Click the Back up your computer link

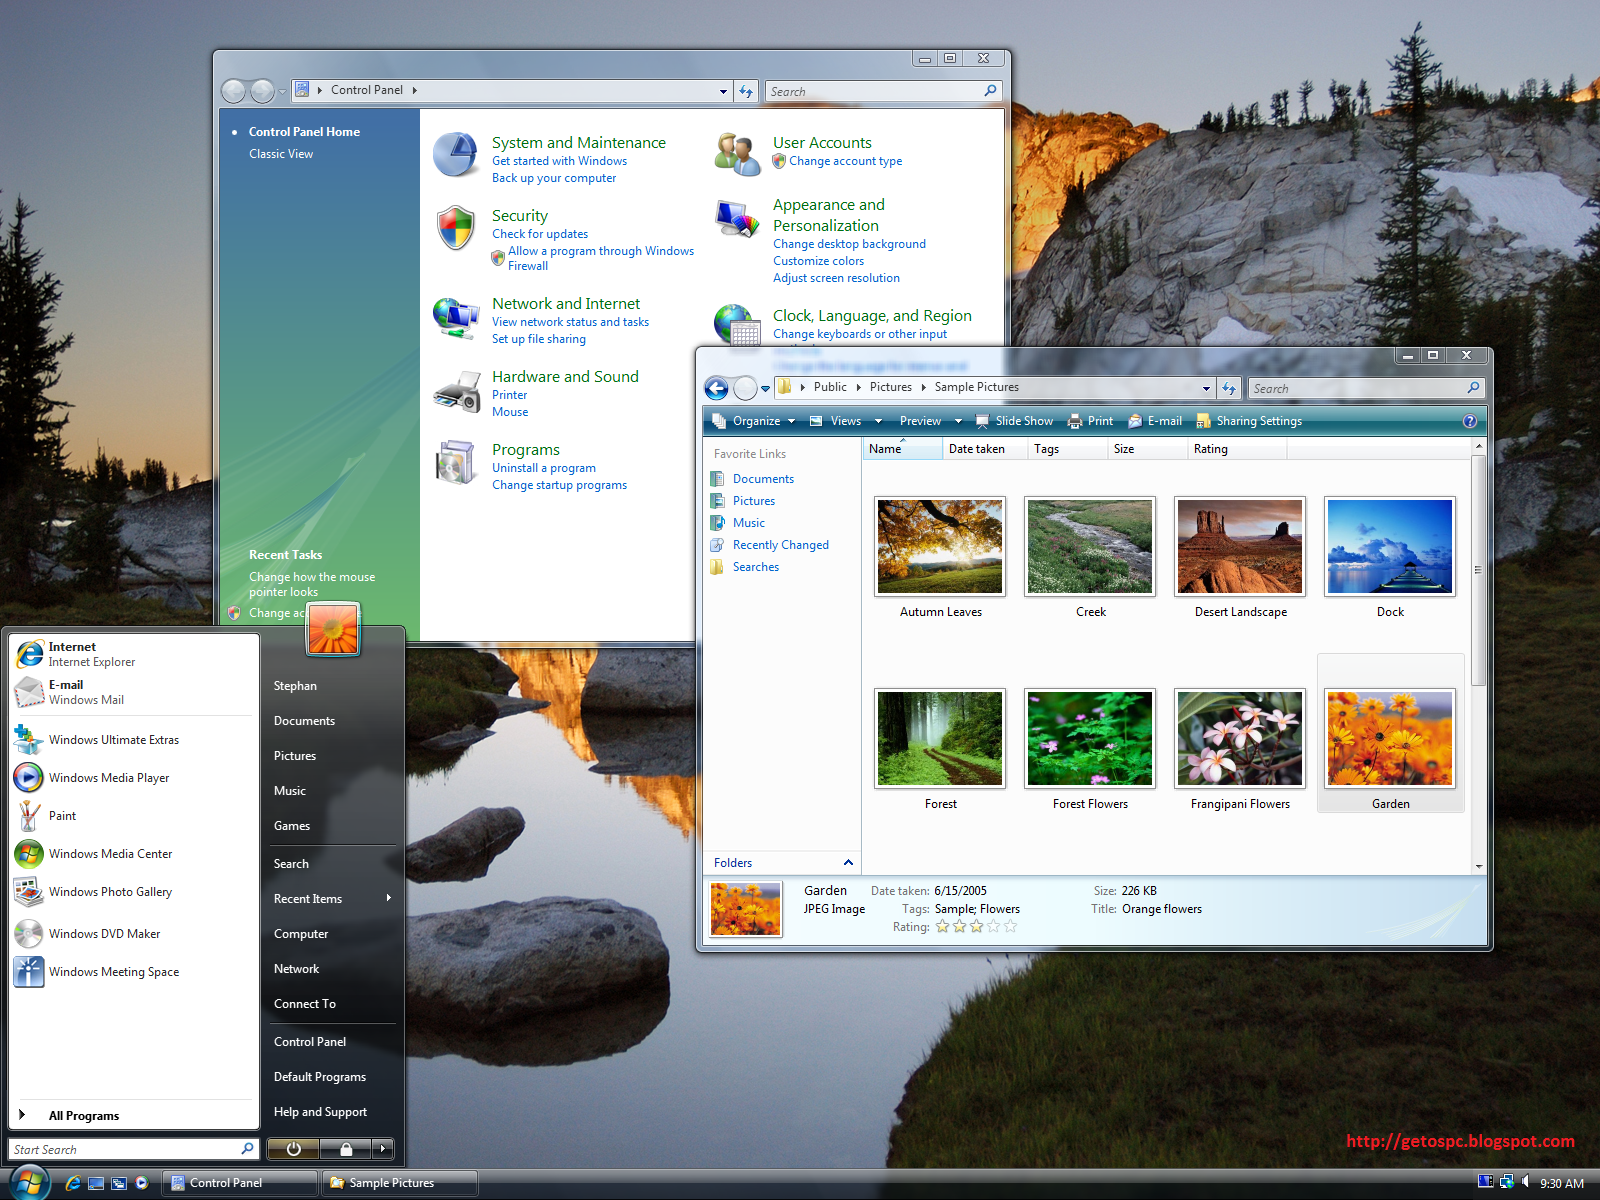(554, 178)
